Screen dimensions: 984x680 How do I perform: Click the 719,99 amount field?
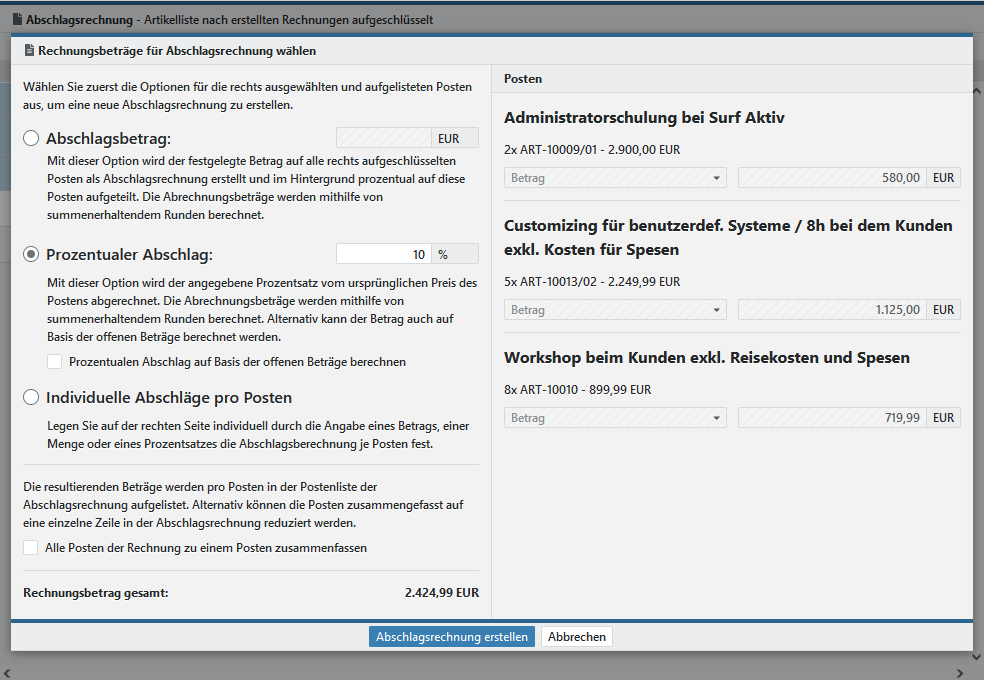[x=832, y=418]
